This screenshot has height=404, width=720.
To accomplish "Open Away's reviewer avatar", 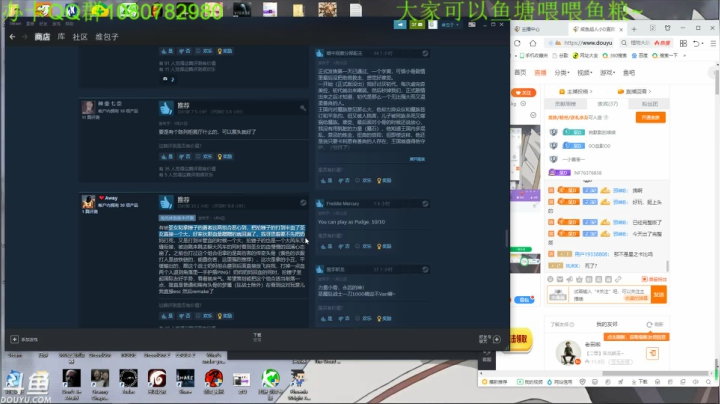I will [88, 201].
